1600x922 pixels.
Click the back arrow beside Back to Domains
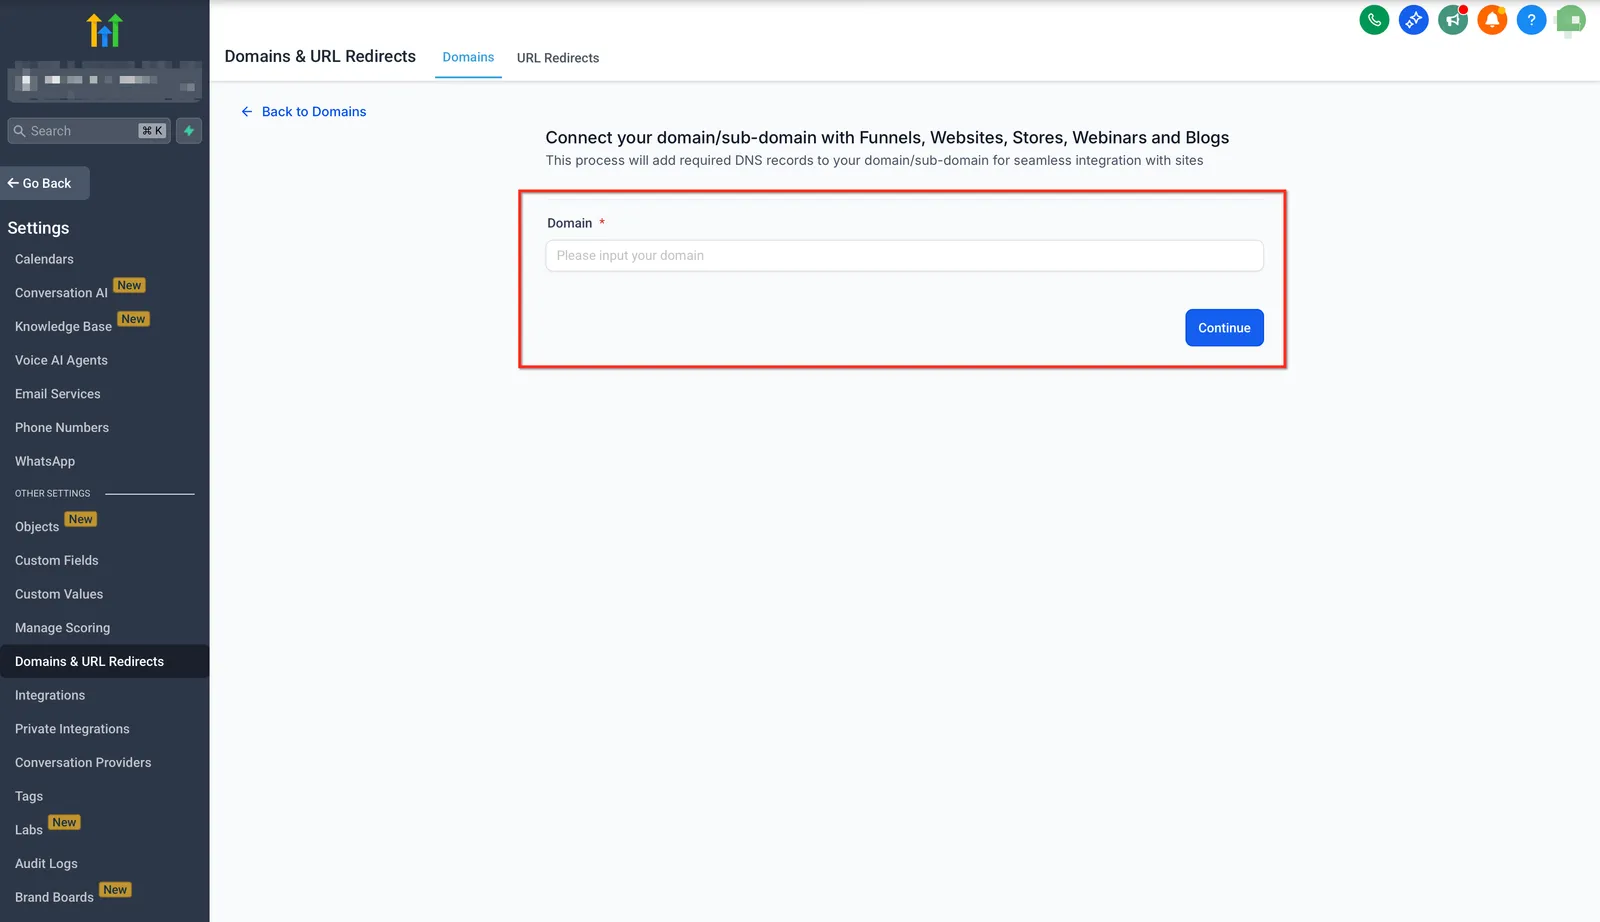click(247, 112)
